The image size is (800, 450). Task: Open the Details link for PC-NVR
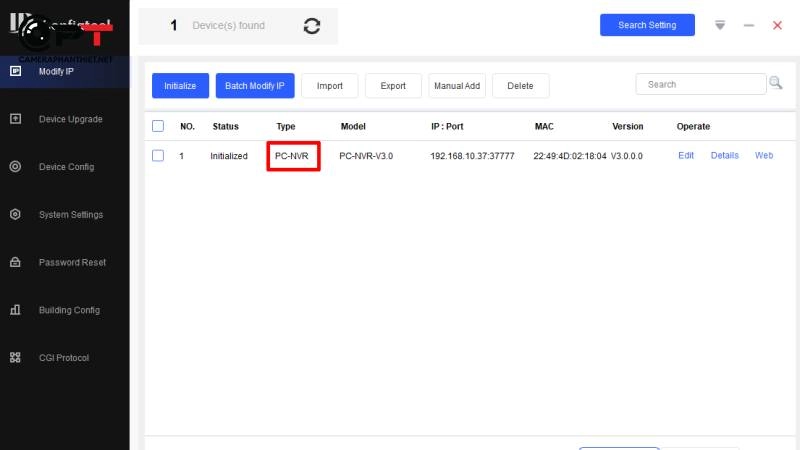(724, 156)
